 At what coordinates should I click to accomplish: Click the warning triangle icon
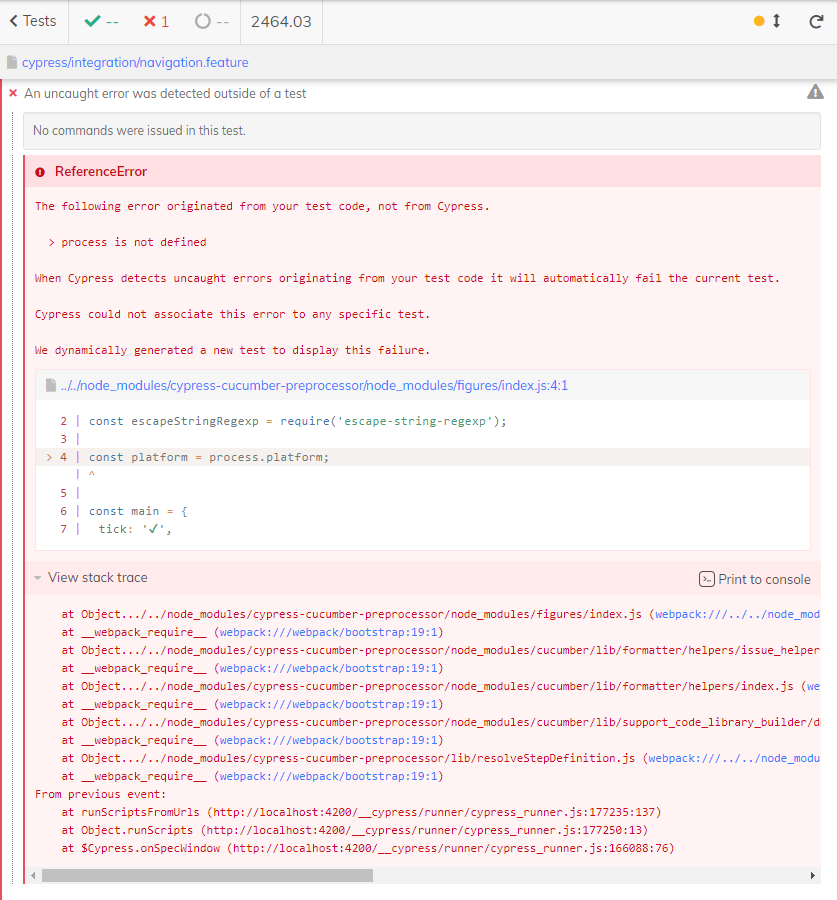pyautogui.click(x=815, y=92)
